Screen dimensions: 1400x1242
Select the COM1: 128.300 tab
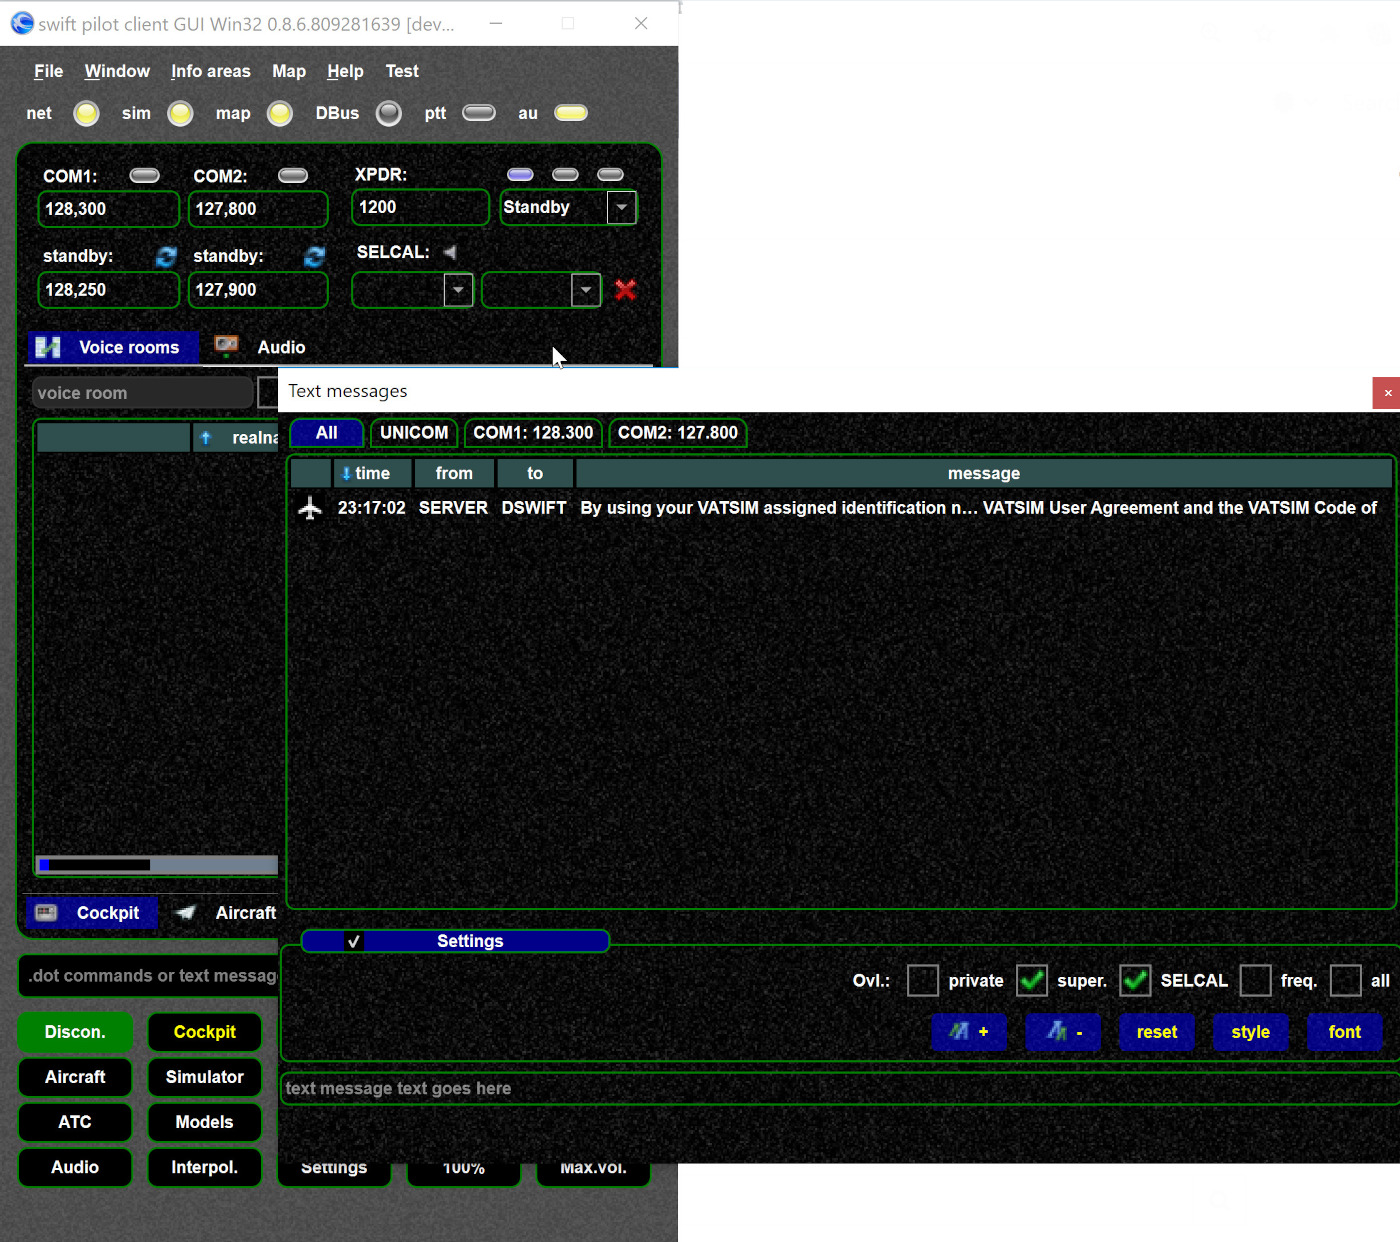533,433
